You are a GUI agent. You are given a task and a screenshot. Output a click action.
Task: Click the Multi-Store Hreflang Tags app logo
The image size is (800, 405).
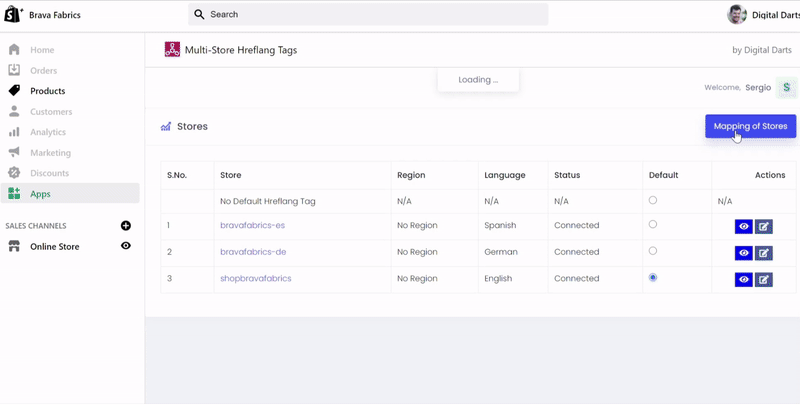coord(172,49)
